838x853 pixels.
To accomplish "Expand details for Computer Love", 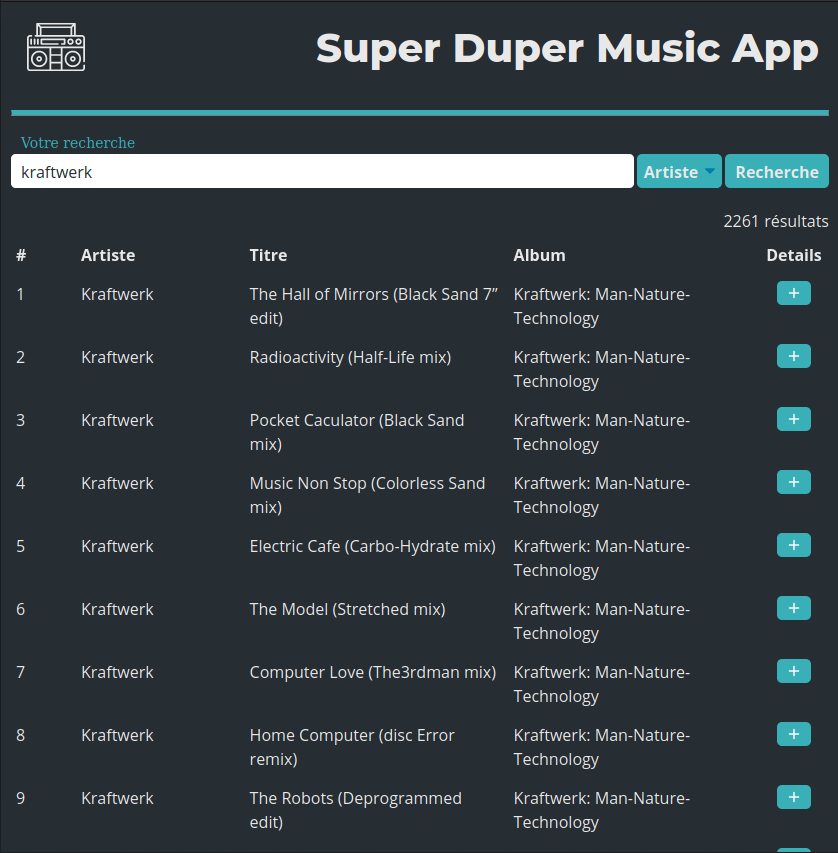I will 793,671.
